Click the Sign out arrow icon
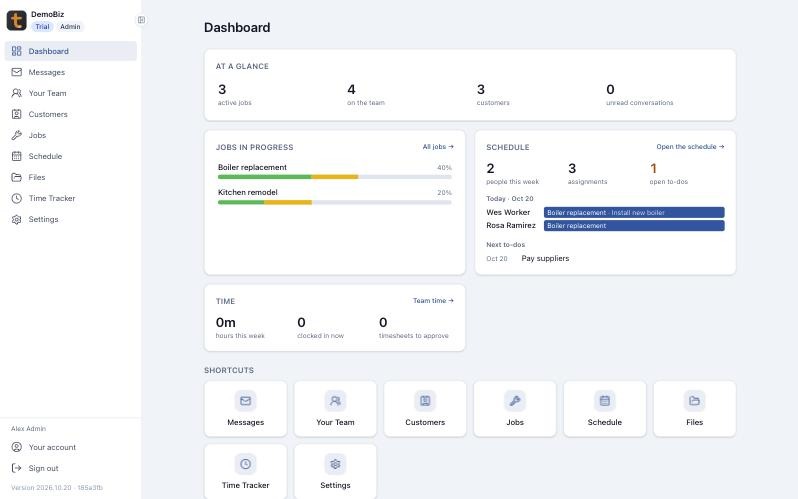This screenshot has width=798, height=499. tap(17, 468)
